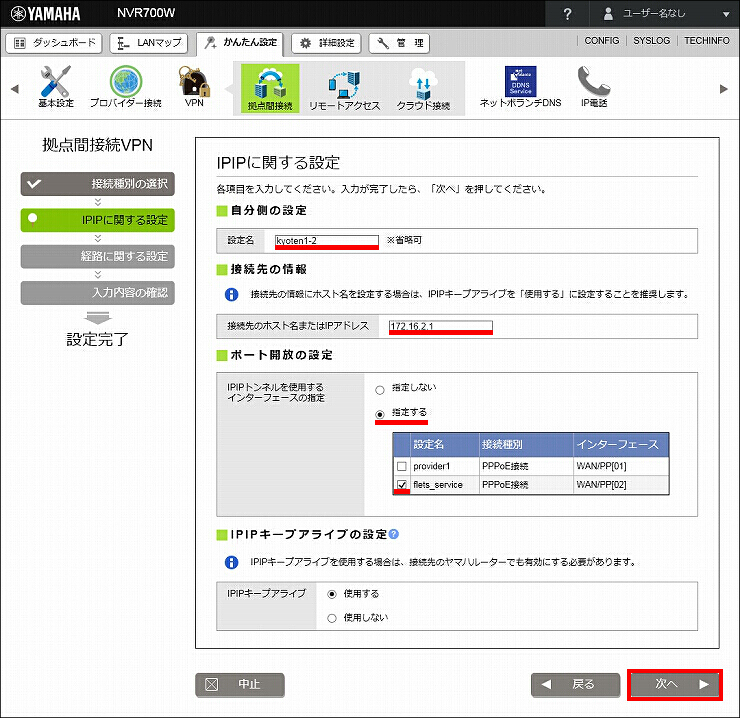Click the 次へ next button

click(x=675, y=684)
